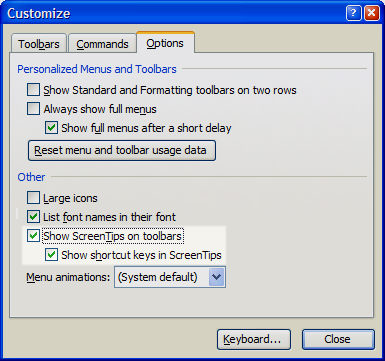Uncheck Show full menus after a short delay
The width and height of the screenshot is (385, 361).
(51, 128)
